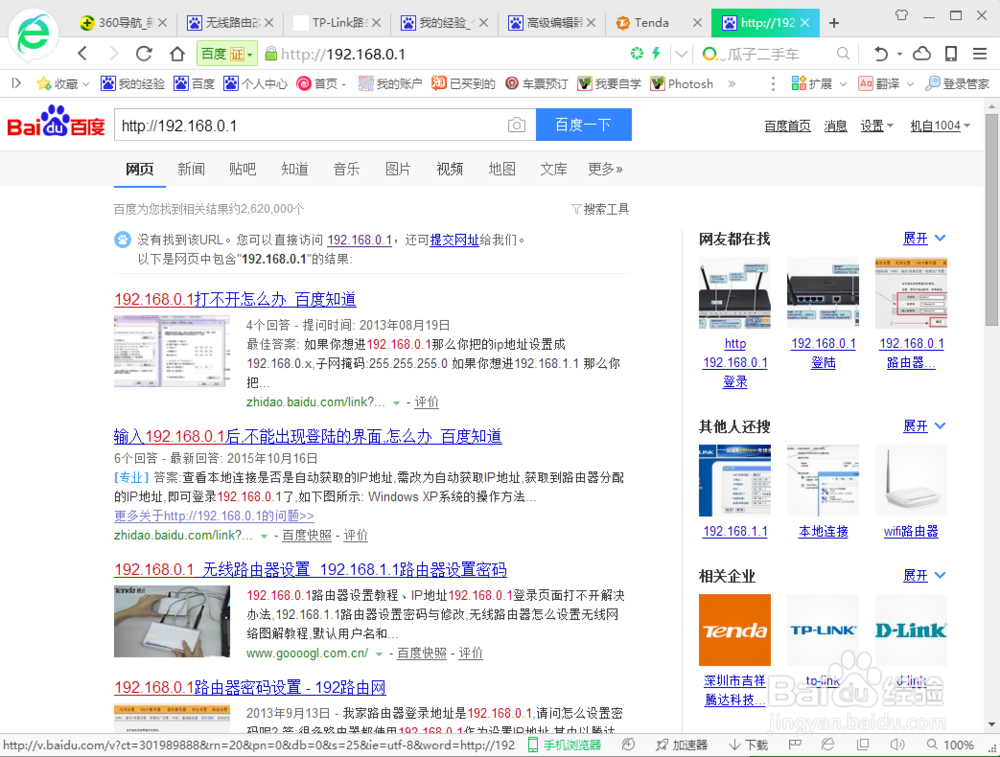Click the 下载 downloads icon at bottom
This screenshot has width=1000, height=757.
[748, 745]
